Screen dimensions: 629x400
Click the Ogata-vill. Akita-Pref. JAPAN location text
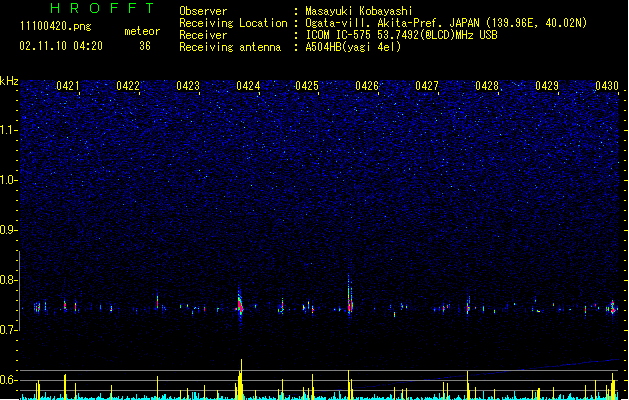coord(446,23)
